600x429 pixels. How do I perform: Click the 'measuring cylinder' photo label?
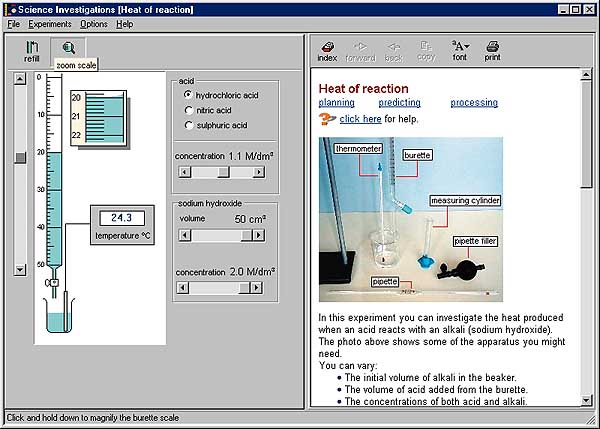click(x=465, y=201)
